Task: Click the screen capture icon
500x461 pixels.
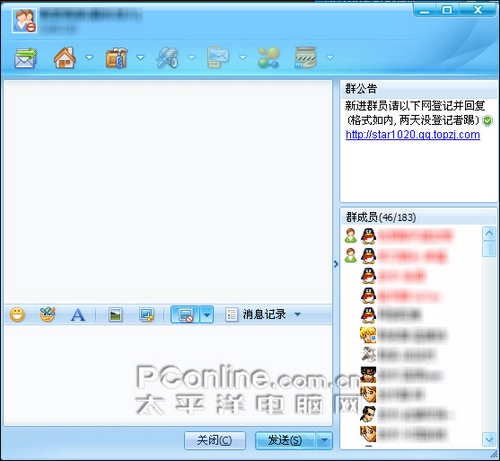Action: [x=147, y=314]
